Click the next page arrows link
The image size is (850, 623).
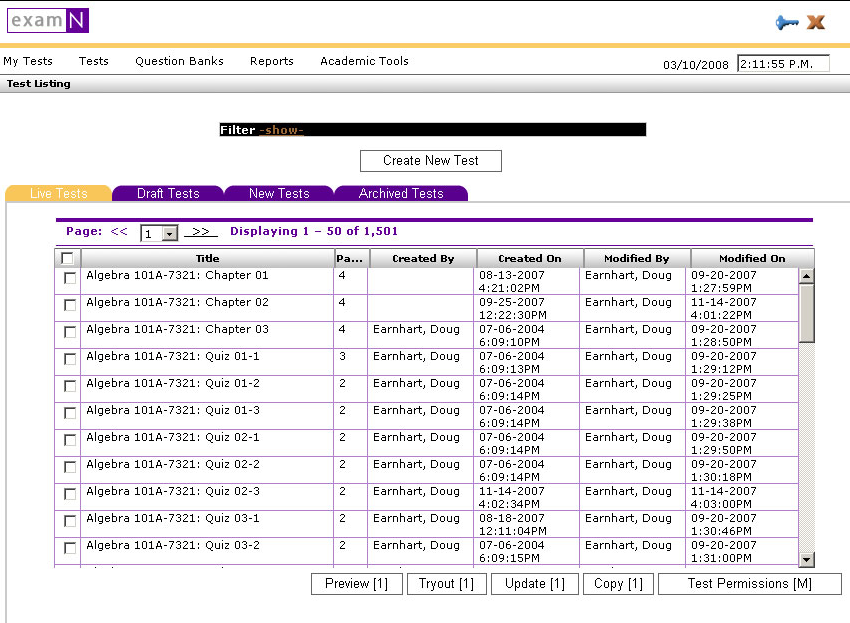tap(200, 231)
